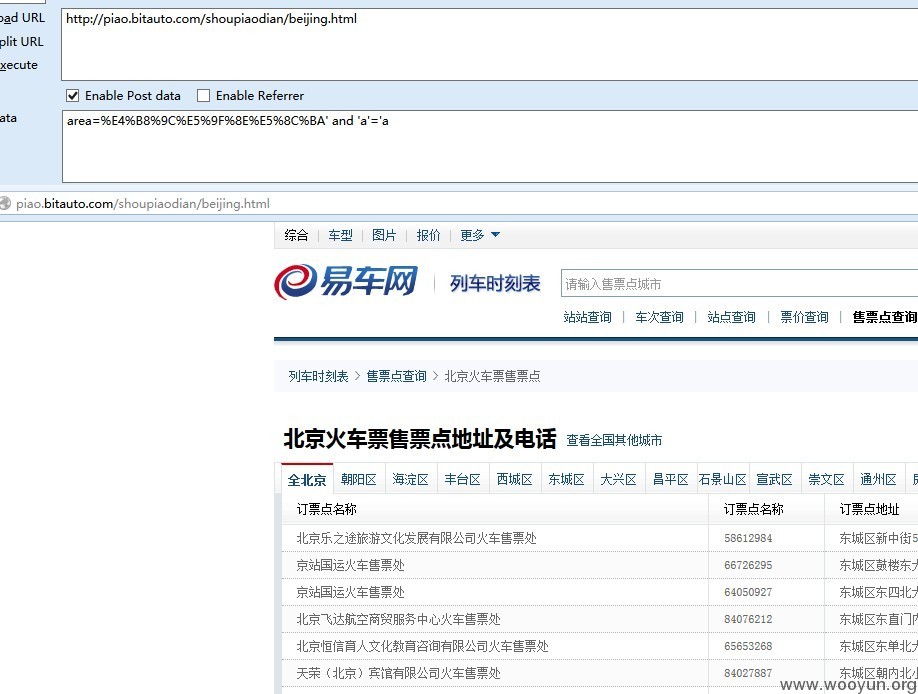Focus the 请输入售票点城市 search box
Viewport: 918px width, 694px height.
739,283
